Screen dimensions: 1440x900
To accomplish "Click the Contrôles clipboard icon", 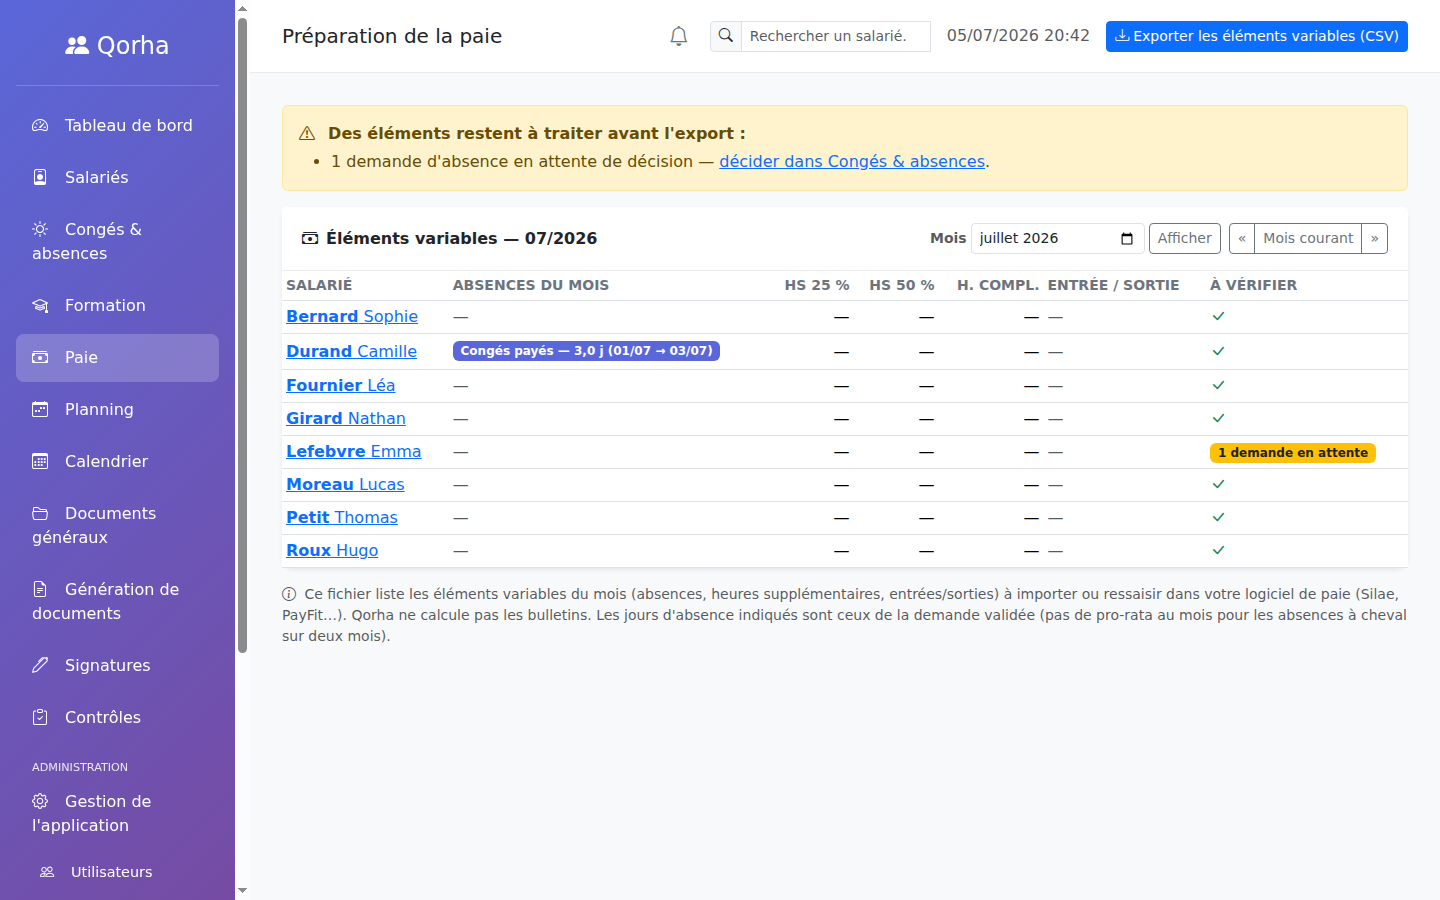I will point(40,717).
